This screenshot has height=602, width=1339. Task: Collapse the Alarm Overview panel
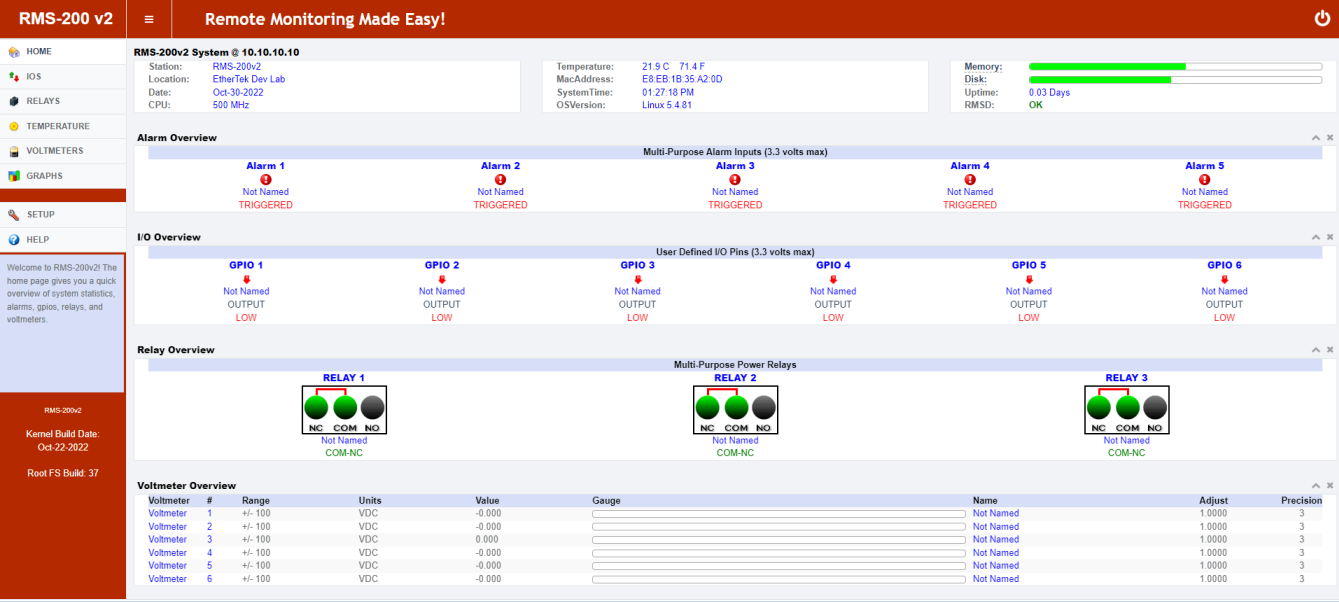coord(1315,137)
